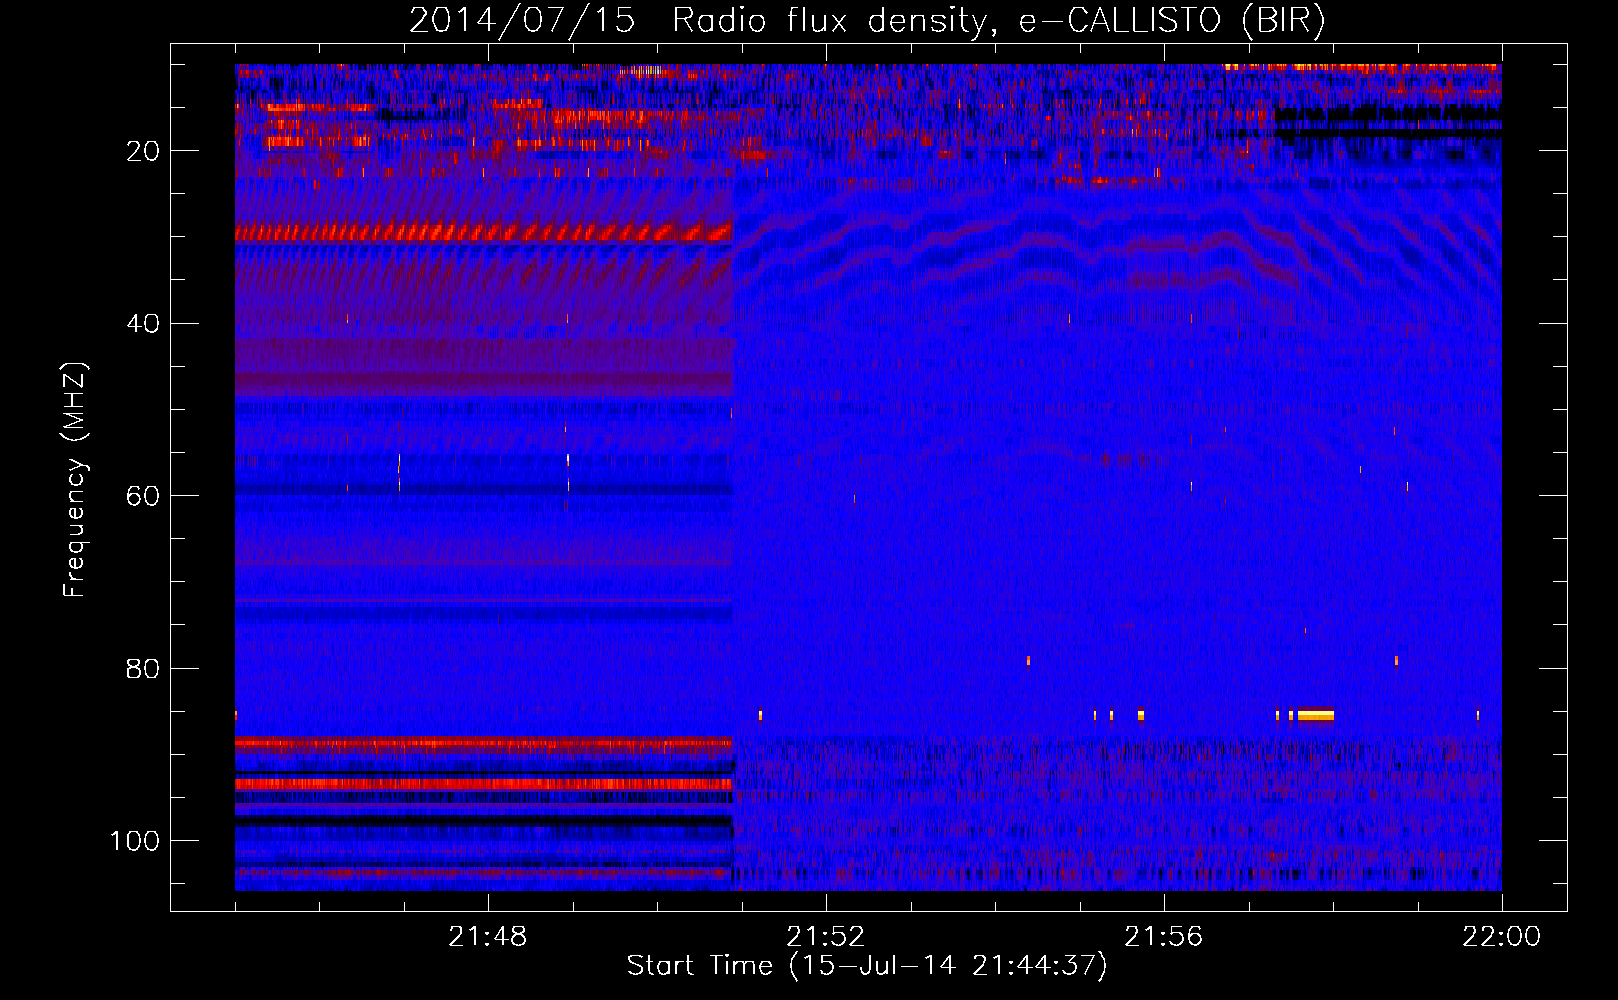Click the date '2014/07/15' in the title

pos(522,21)
